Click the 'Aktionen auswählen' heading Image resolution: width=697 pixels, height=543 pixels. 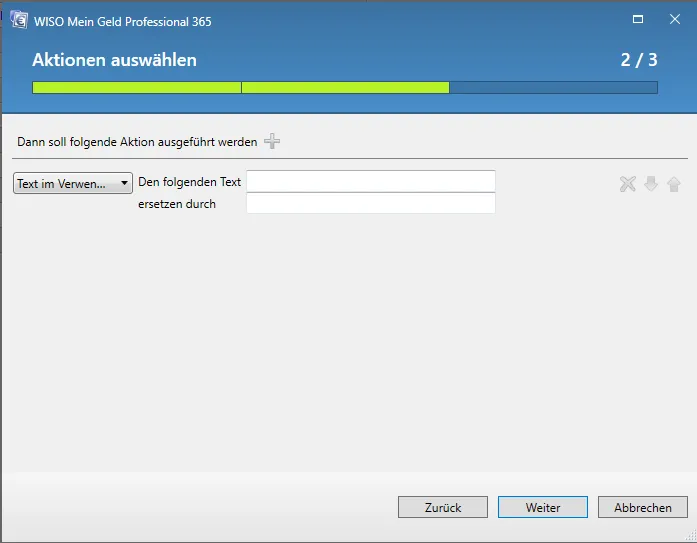(114, 60)
